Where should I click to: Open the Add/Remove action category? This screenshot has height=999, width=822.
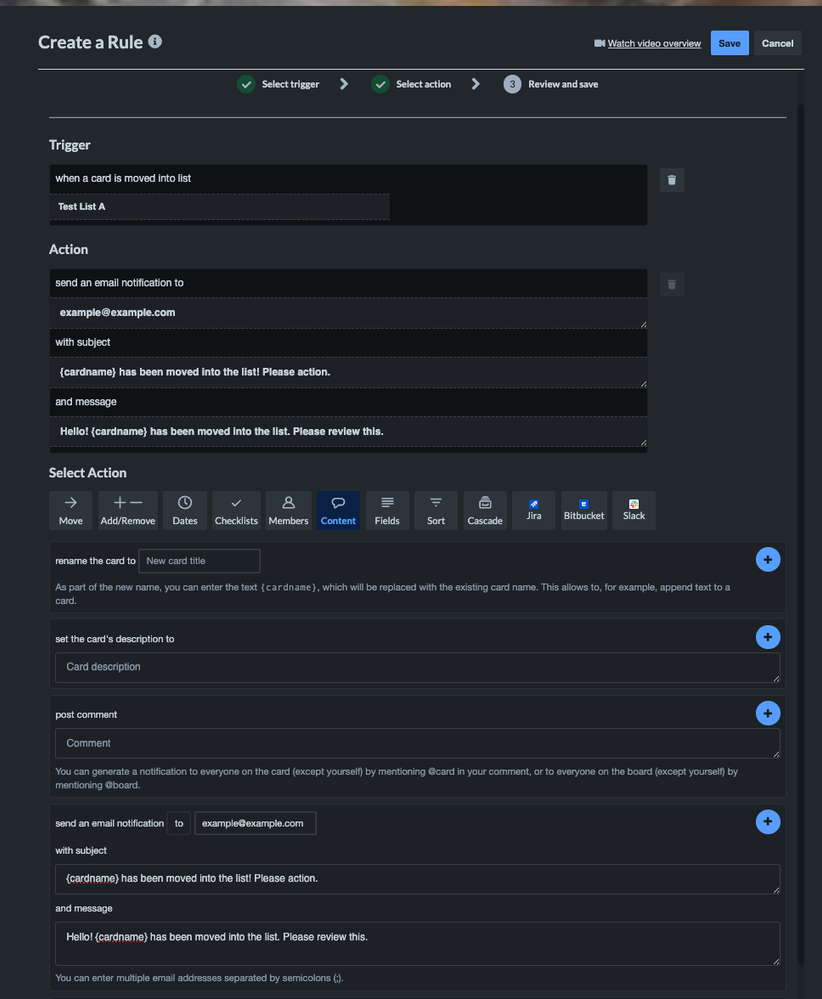pyautogui.click(x=125, y=510)
